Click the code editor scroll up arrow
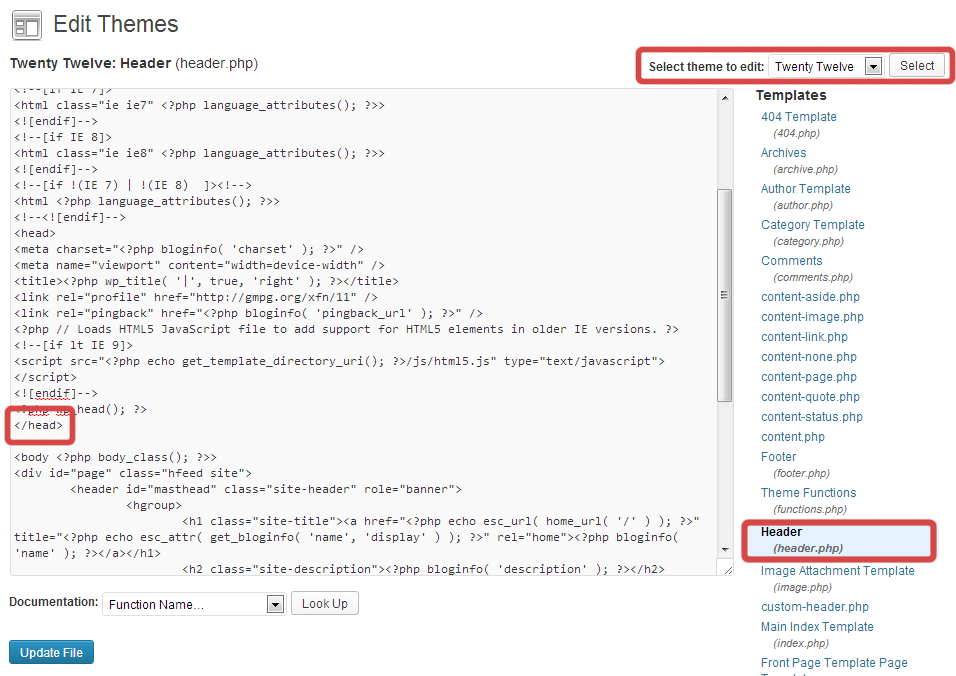 tap(725, 98)
